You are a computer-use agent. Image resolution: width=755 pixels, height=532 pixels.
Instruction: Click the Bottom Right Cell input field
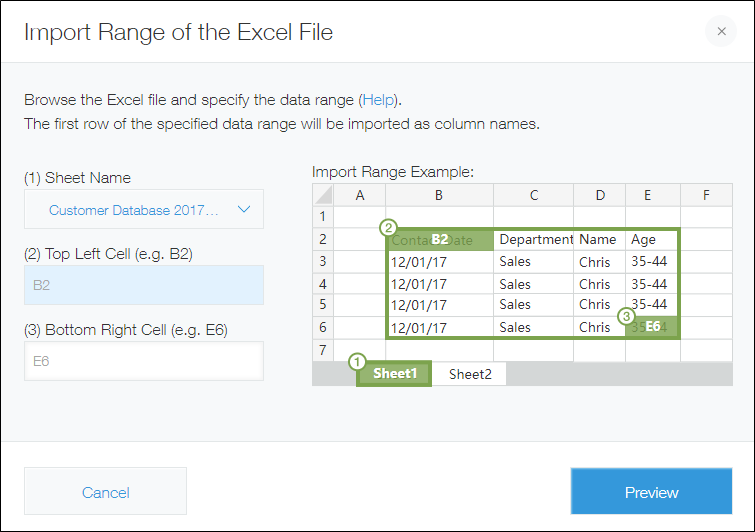tap(144, 361)
